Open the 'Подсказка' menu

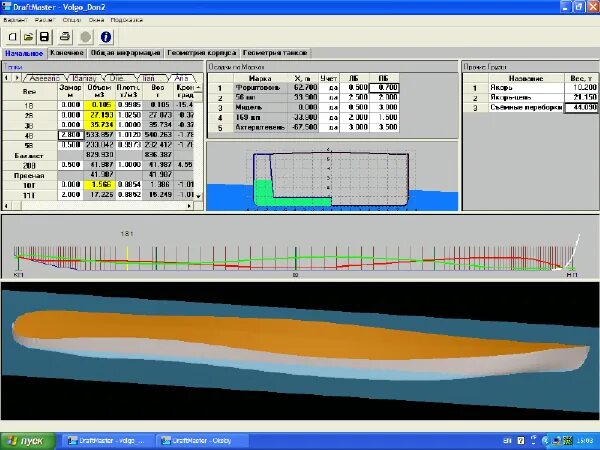[x=127, y=20]
